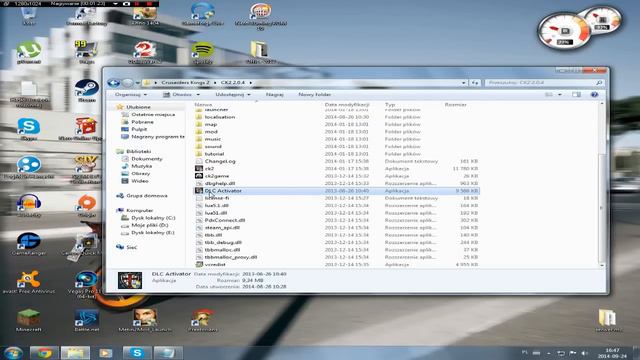Viewport: 640px width, 360px height.
Task: Select Grupa domowa in sidebar
Action: (x=146, y=196)
